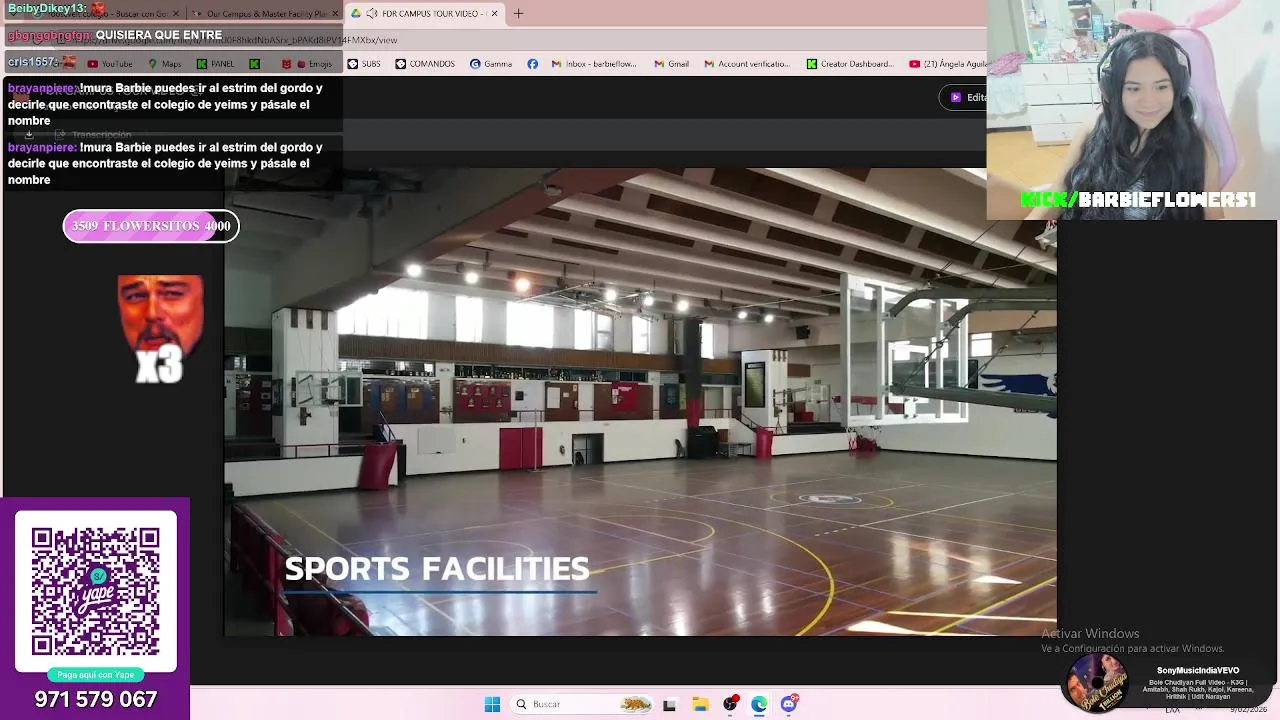1280x720 pixels.
Task: Open the Gmail bookmark
Action: click(x=671, y=64)
